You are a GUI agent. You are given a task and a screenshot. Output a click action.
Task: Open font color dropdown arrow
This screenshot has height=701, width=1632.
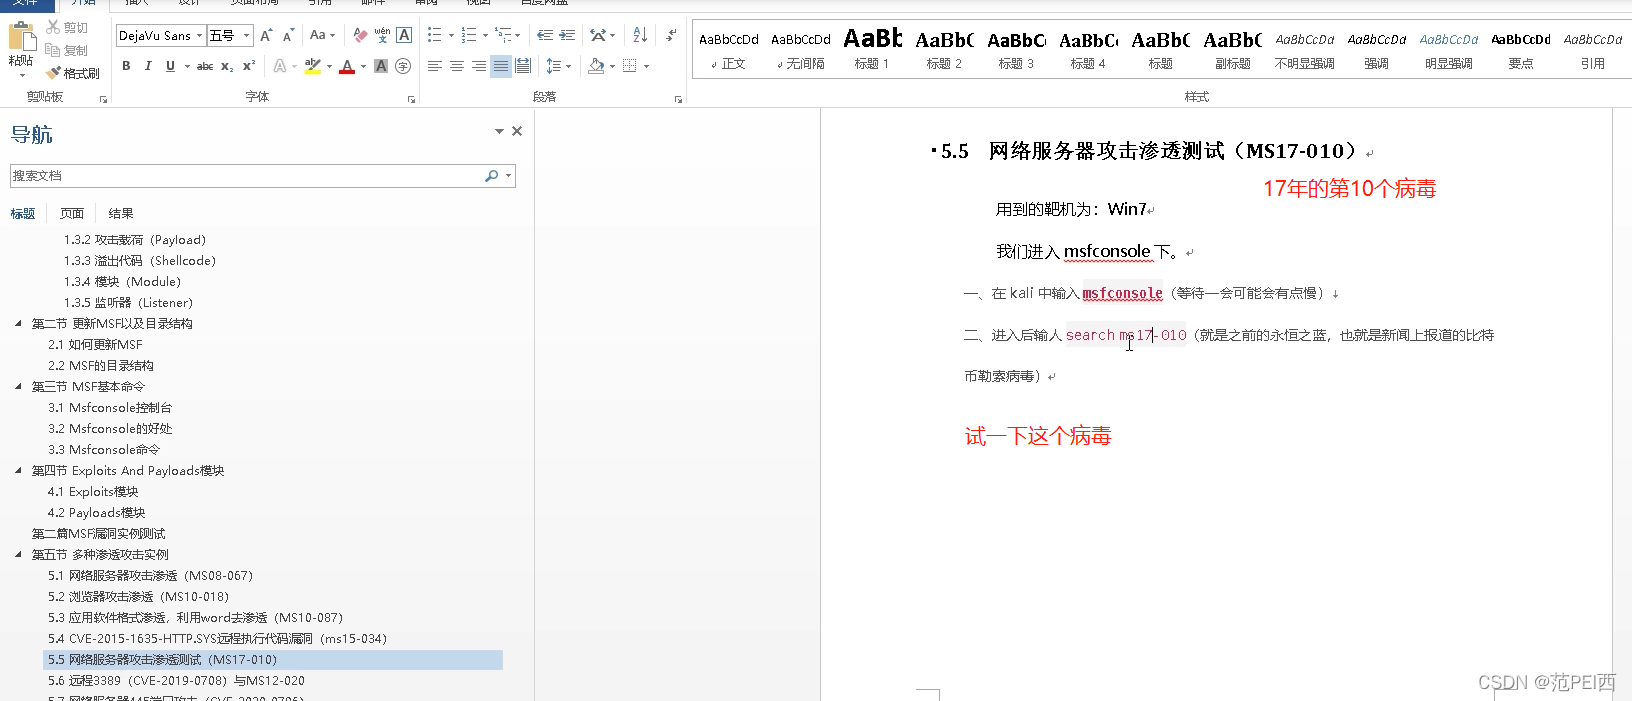363,66
